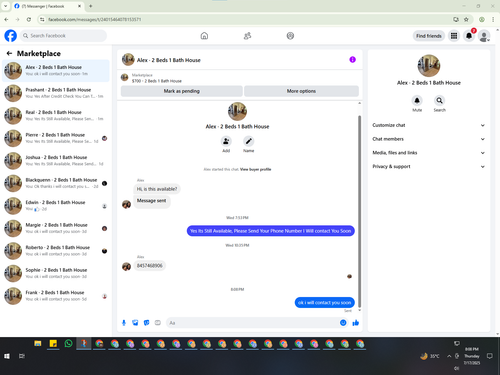Mute the chat using the bell icon
Screen dimensions: 500x375
417,100
